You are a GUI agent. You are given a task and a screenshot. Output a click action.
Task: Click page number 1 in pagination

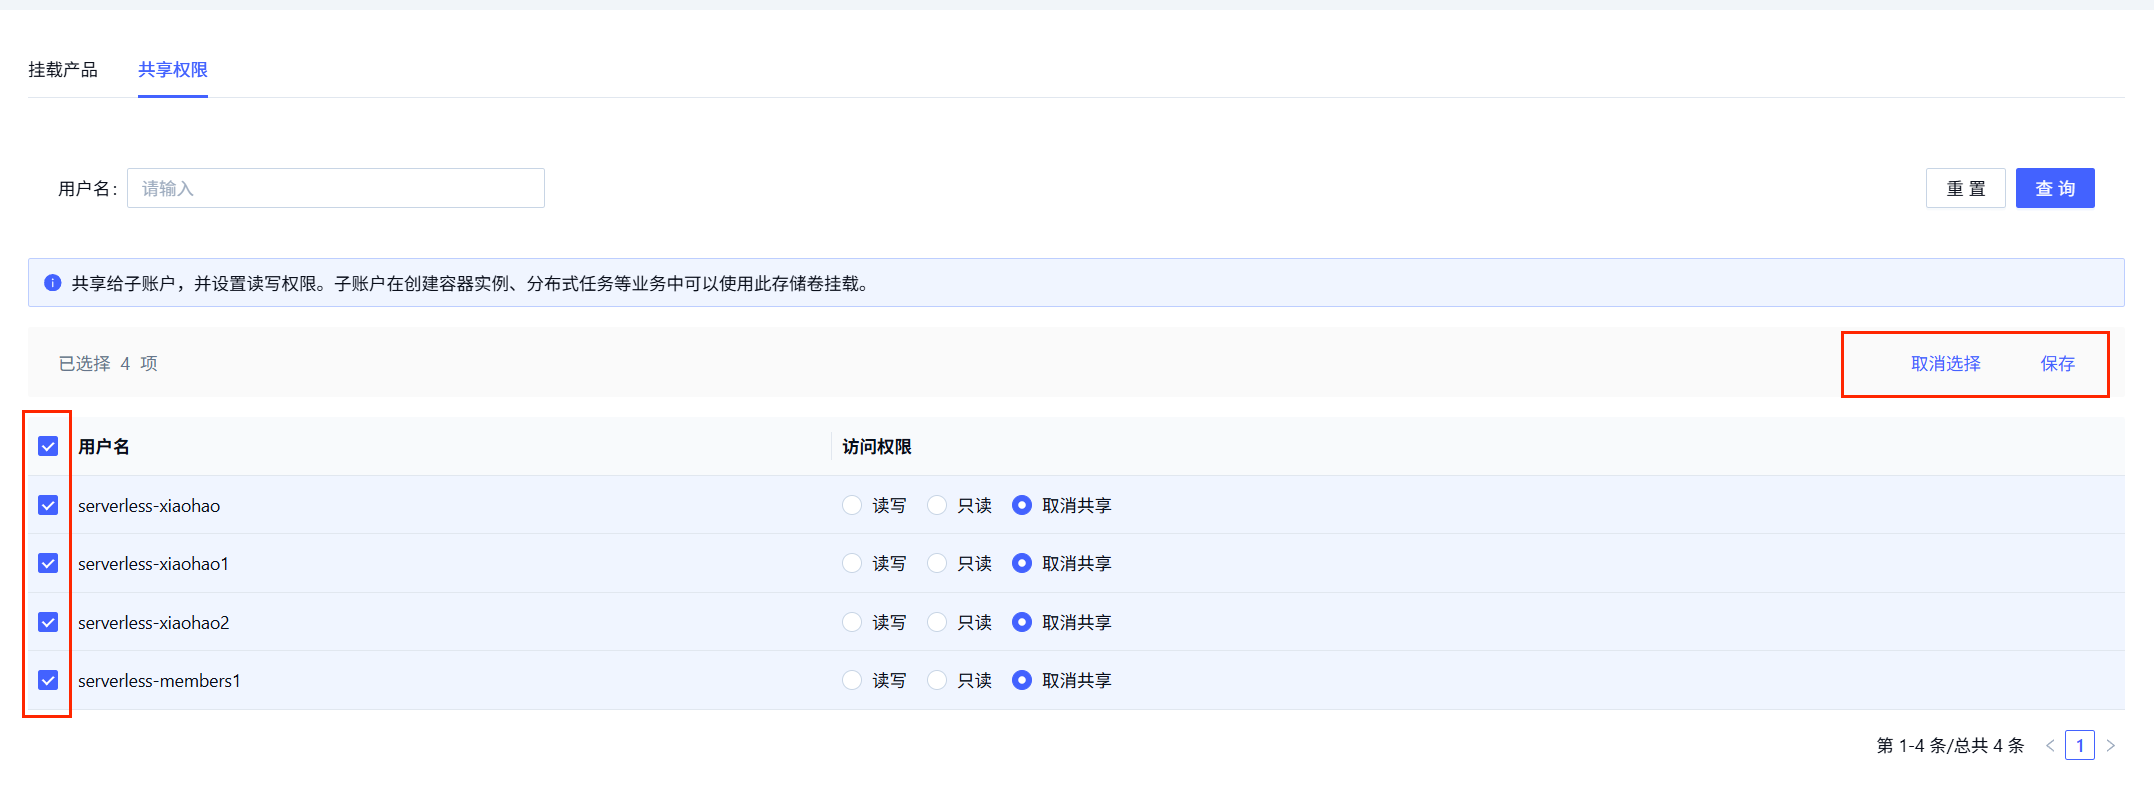[2080, 746]
